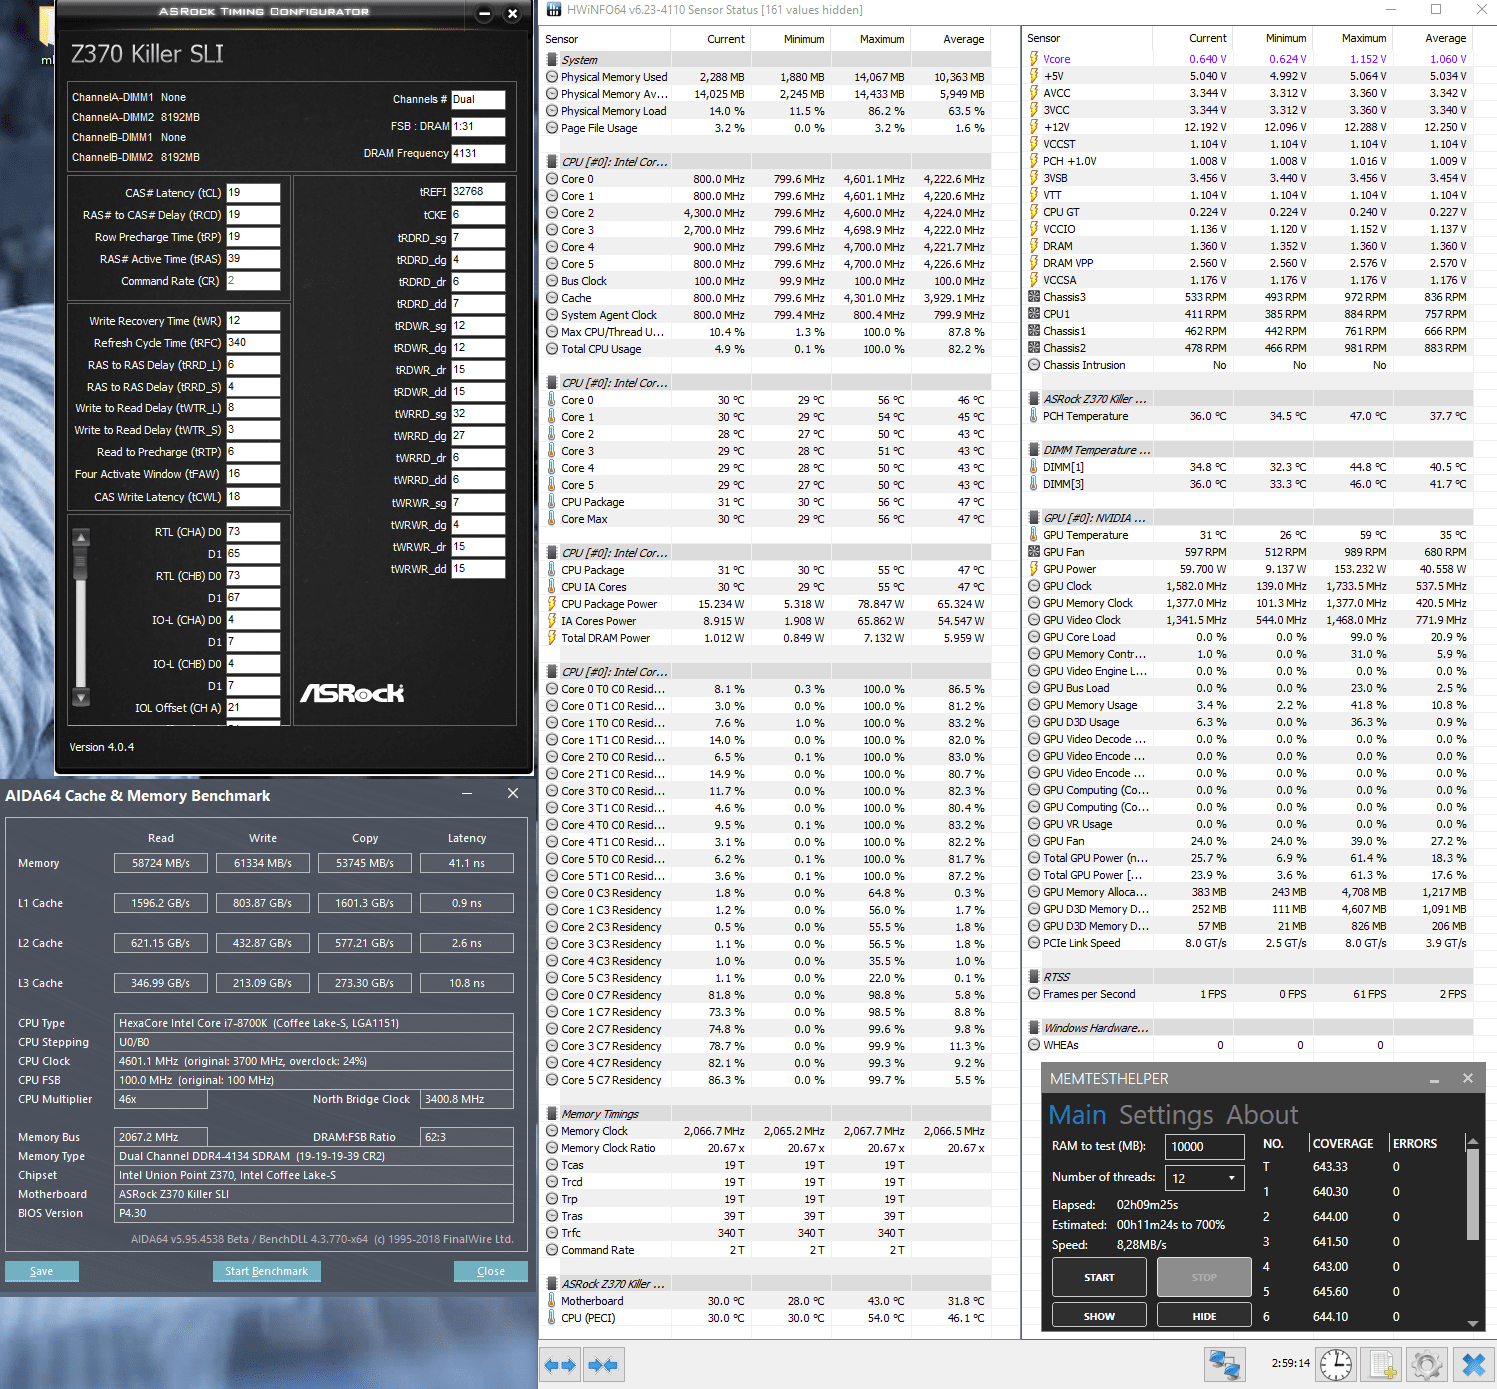The width and height of the screenshot is (1497, 1389).
Task: Click the Memory Timings group icon
Action: [x=552, y=1113]
